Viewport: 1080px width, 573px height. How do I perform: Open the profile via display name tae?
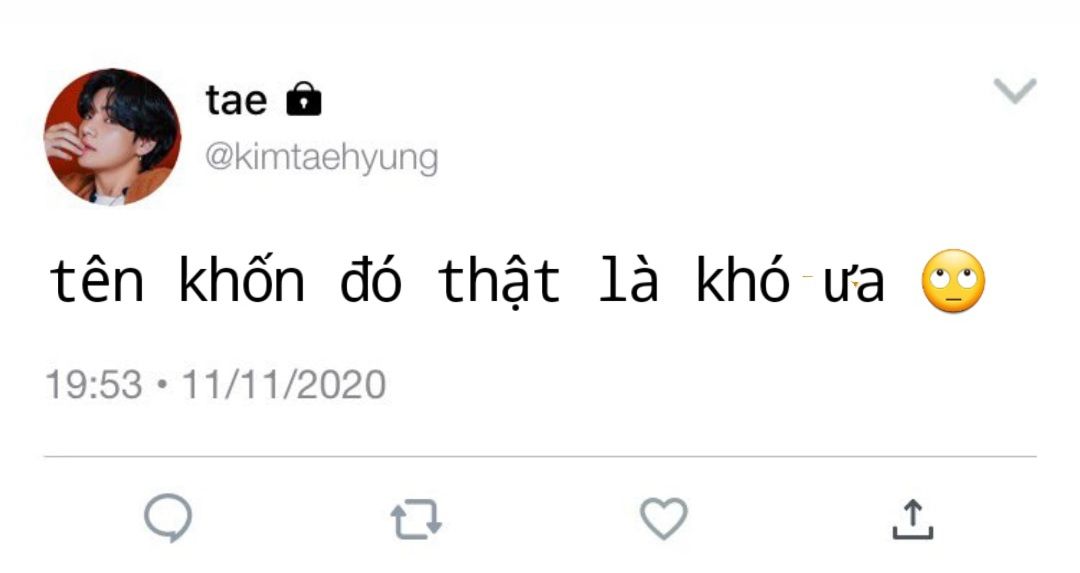click(x=236, y=101)
